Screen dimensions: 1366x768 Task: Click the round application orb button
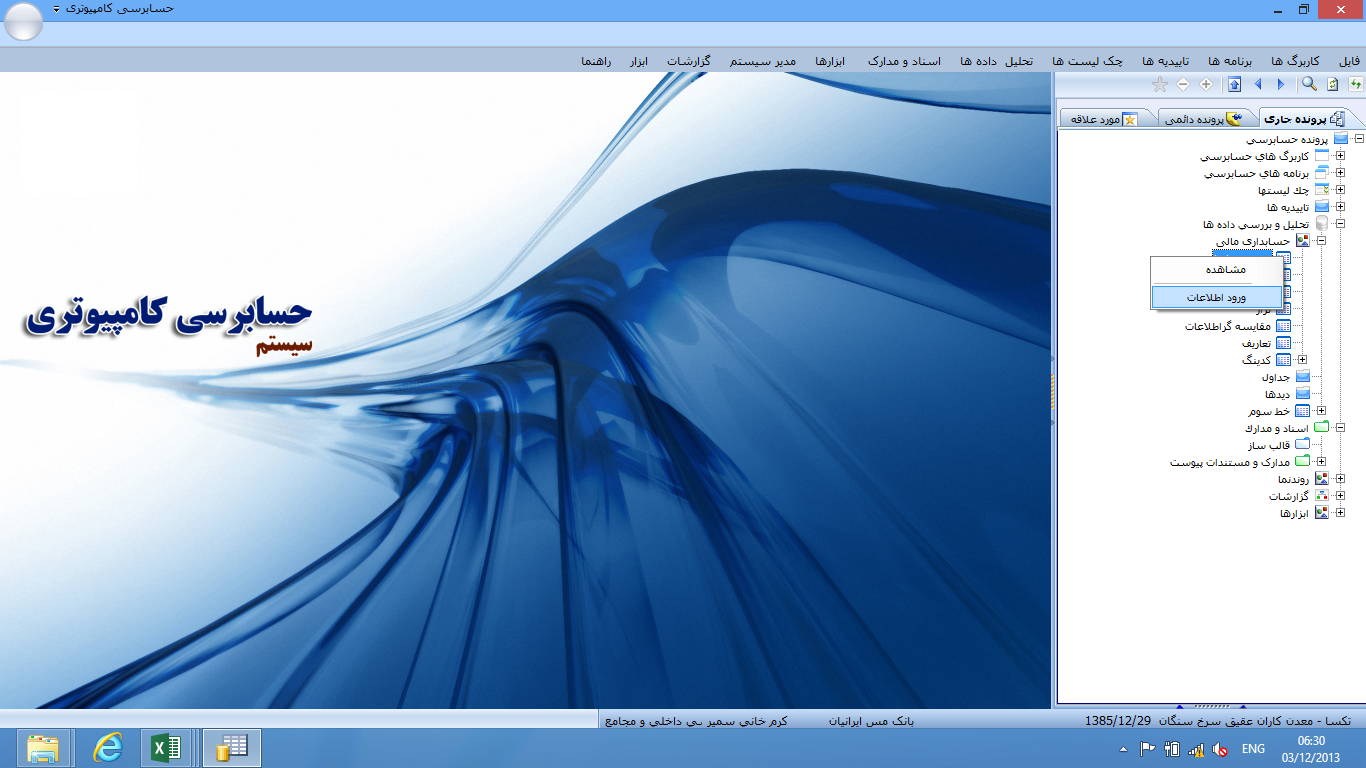pyautogui.click(x=23, y=22)
